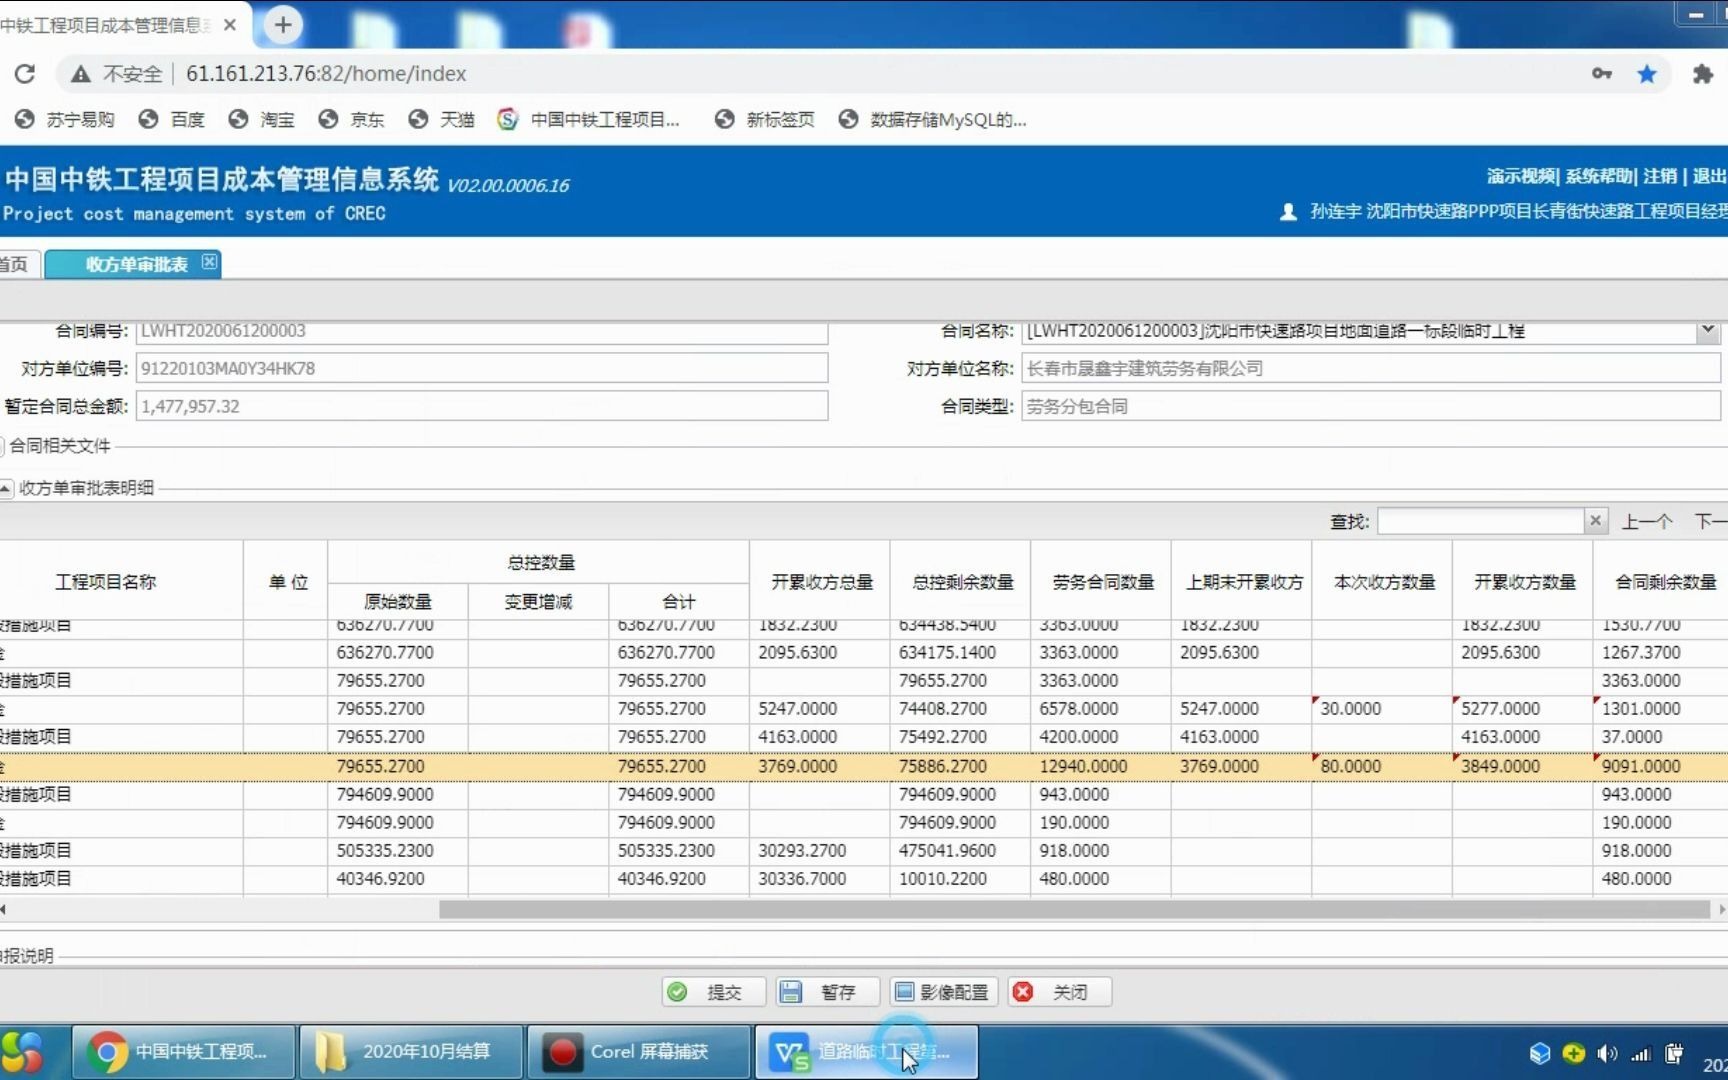Open the 淘宝 bookmark

pos(262,119)
